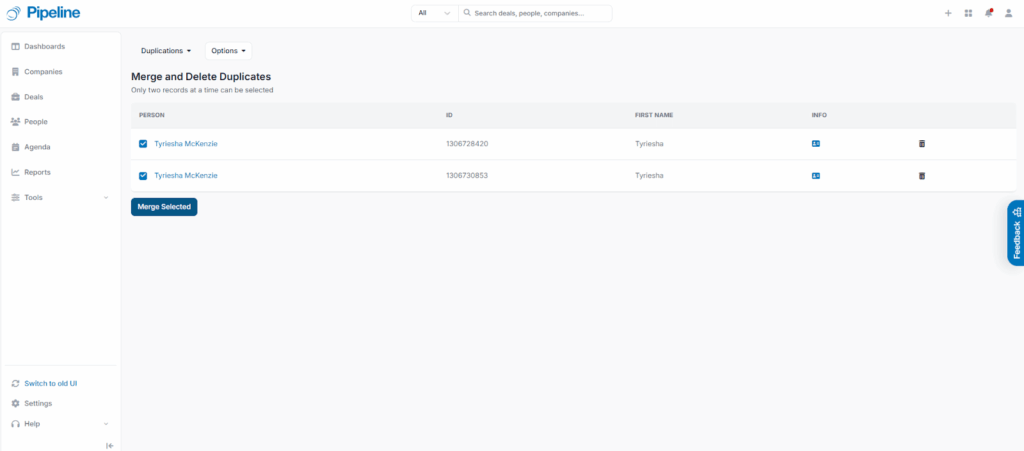Delete the record with ID 1306728420
This screenshot has height=451, width=1024.
click(922, 144)
